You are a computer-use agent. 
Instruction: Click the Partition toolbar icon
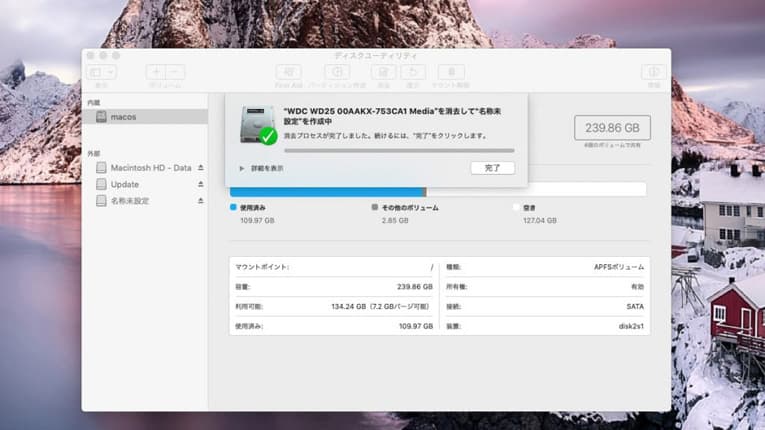click(x=336, y=72)
